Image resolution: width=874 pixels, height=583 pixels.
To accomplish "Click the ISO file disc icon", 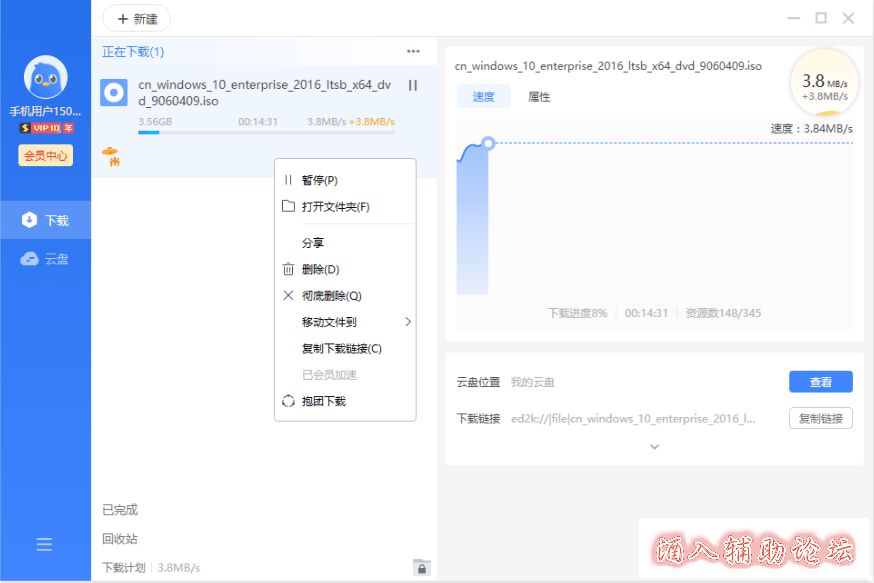I will coord(114,93).
